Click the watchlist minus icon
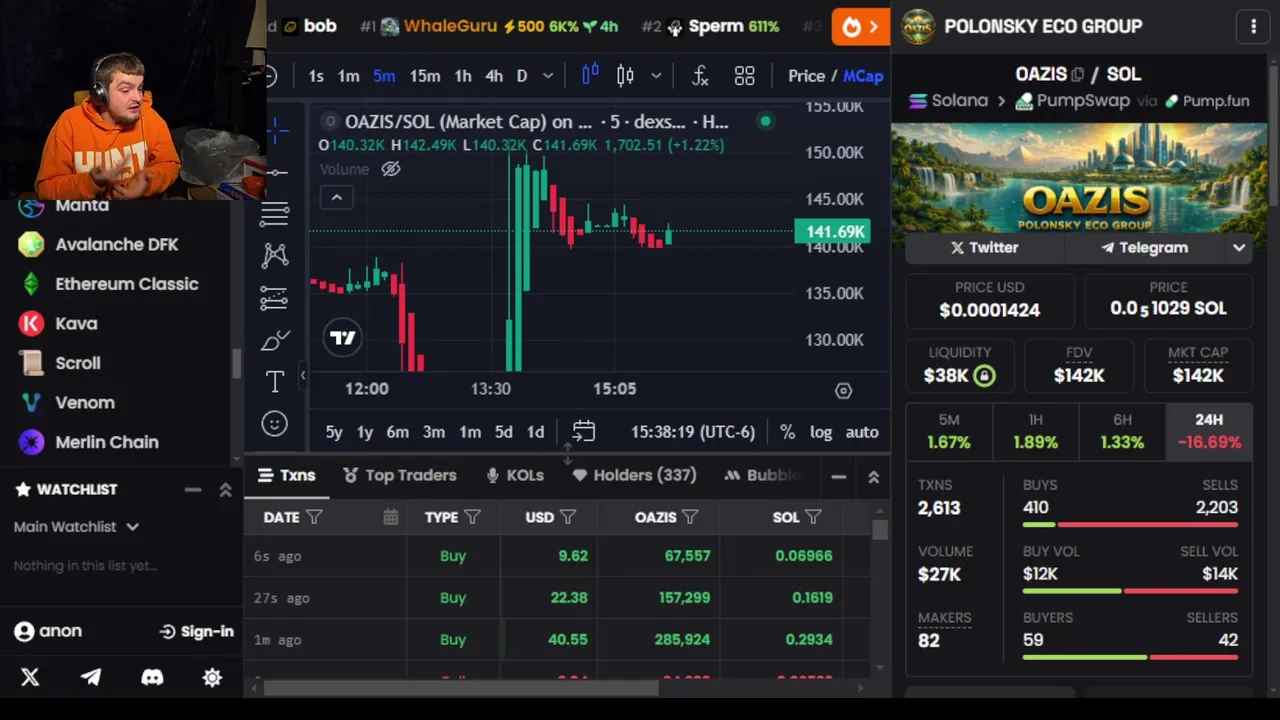 (193, 489)
